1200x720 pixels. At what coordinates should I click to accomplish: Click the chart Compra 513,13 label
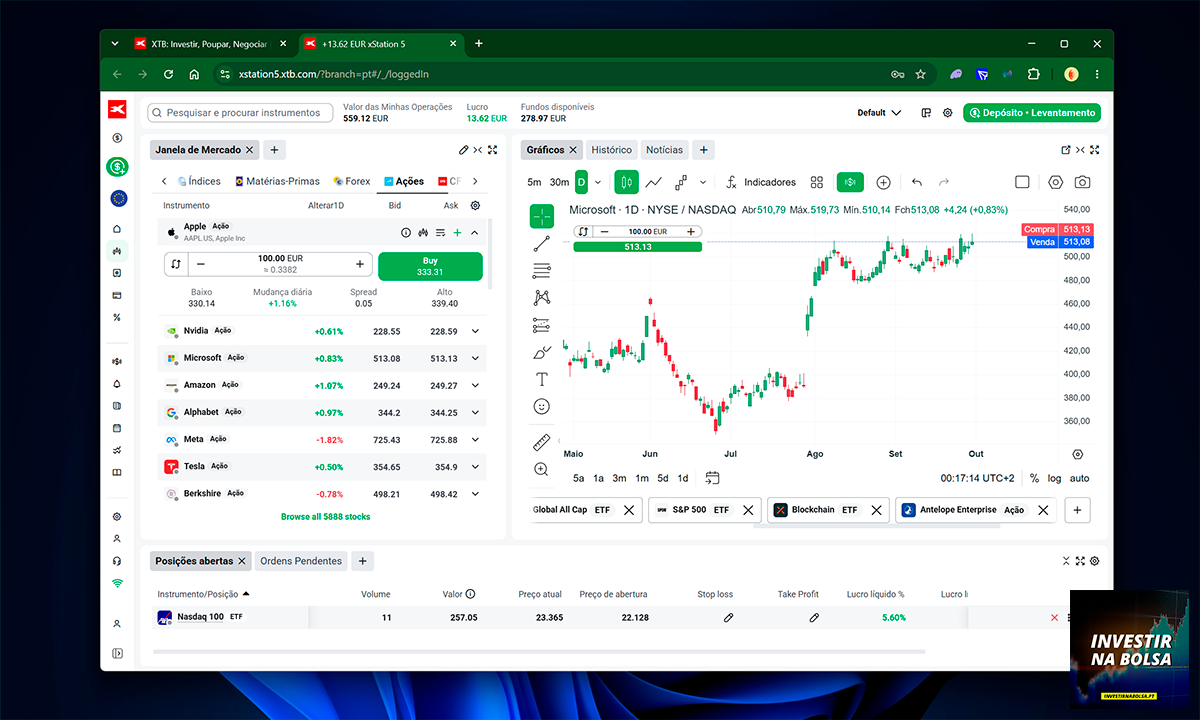(x=1057, y=229)
